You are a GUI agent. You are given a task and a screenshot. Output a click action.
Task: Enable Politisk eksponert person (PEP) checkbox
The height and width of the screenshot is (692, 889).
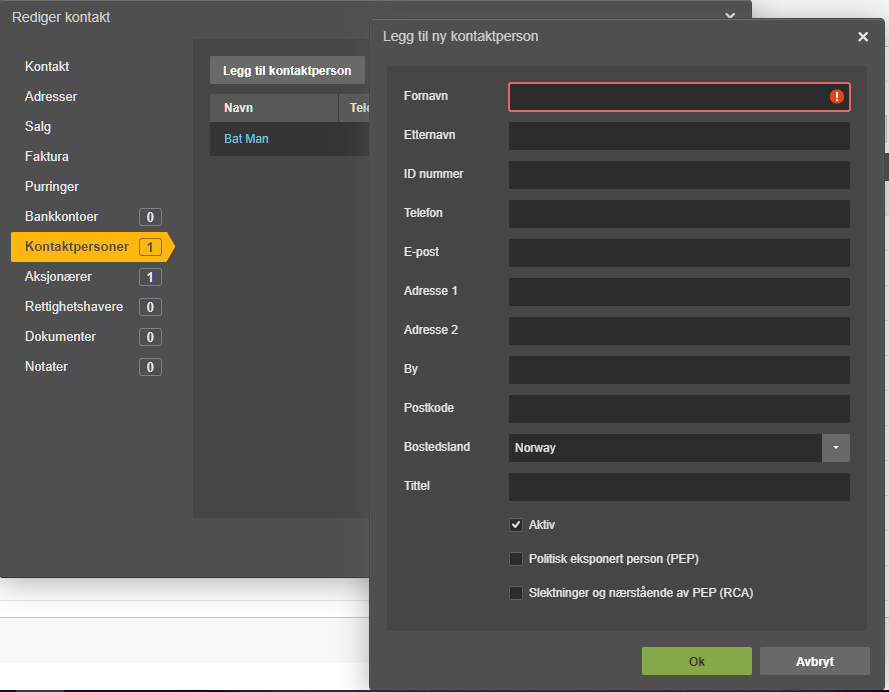click(516, 559)
